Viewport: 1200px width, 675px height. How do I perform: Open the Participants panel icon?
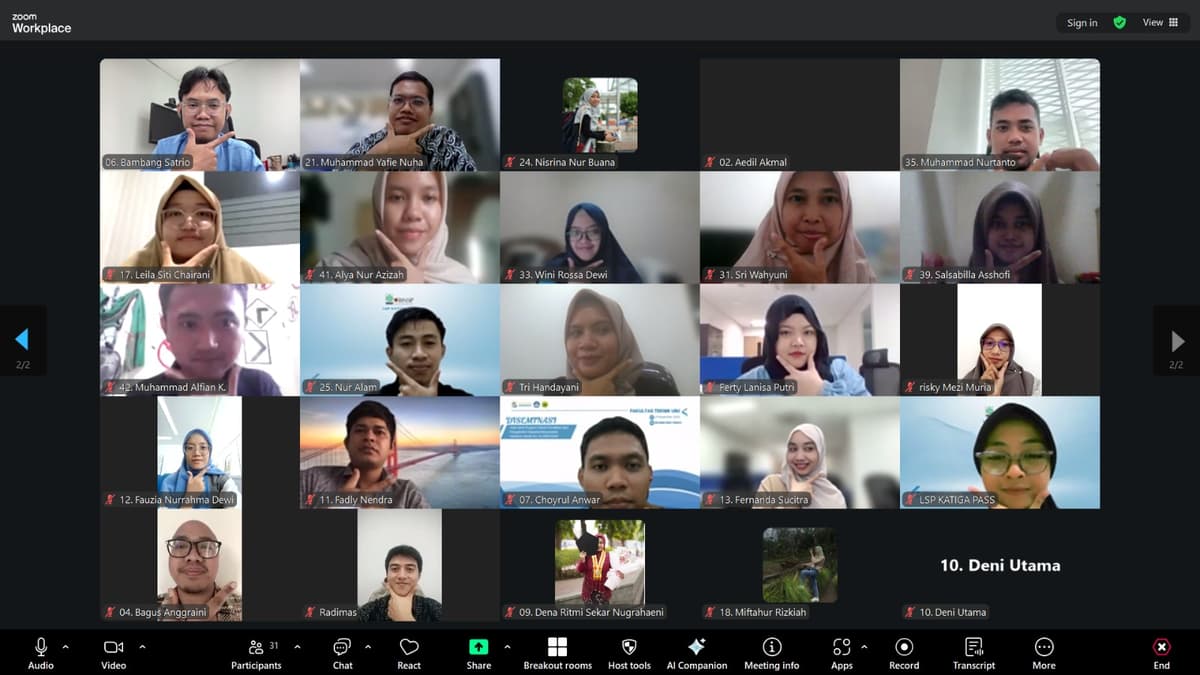coord(256,647)
